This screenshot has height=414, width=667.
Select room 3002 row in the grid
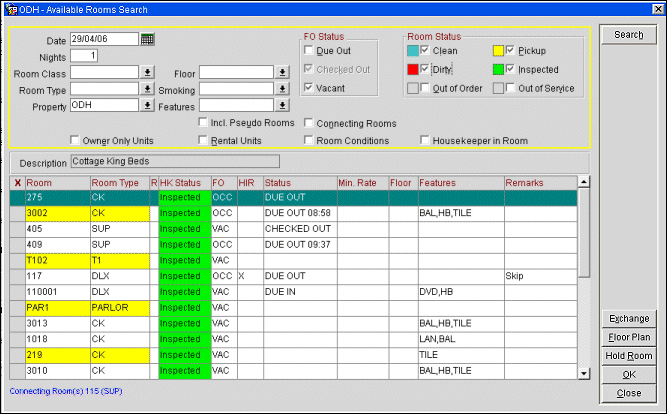pos(57,213)
